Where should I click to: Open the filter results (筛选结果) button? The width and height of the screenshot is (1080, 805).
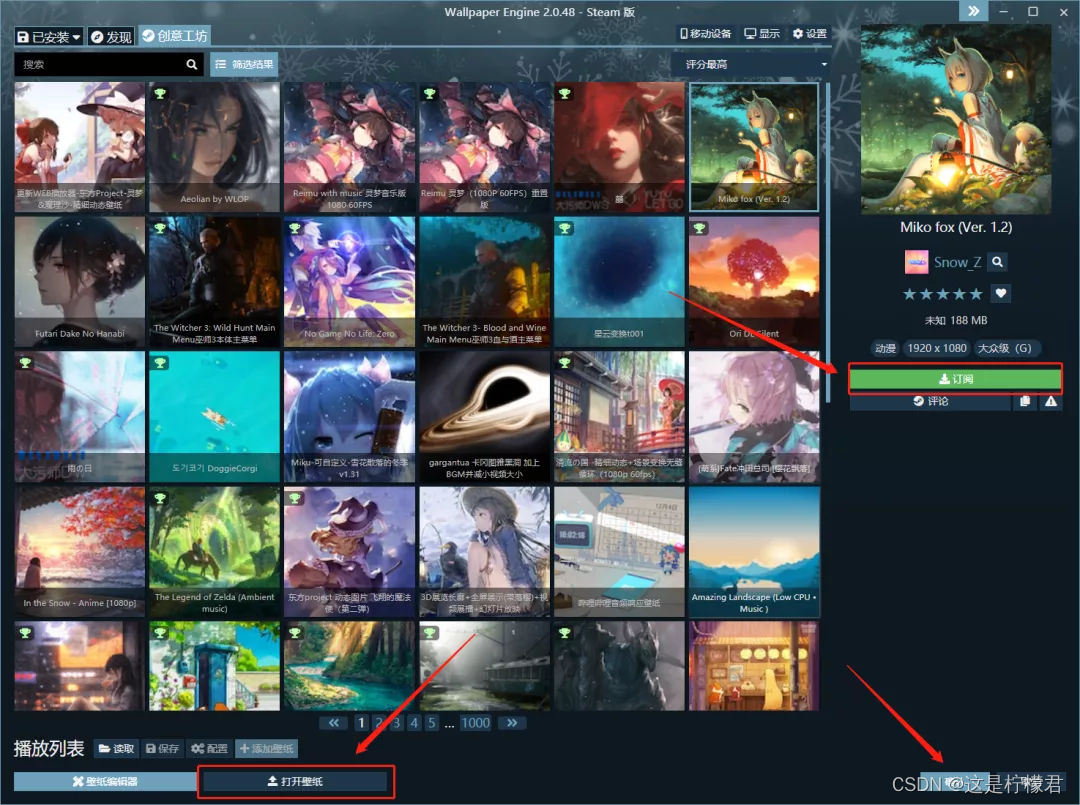pos(244,64)
